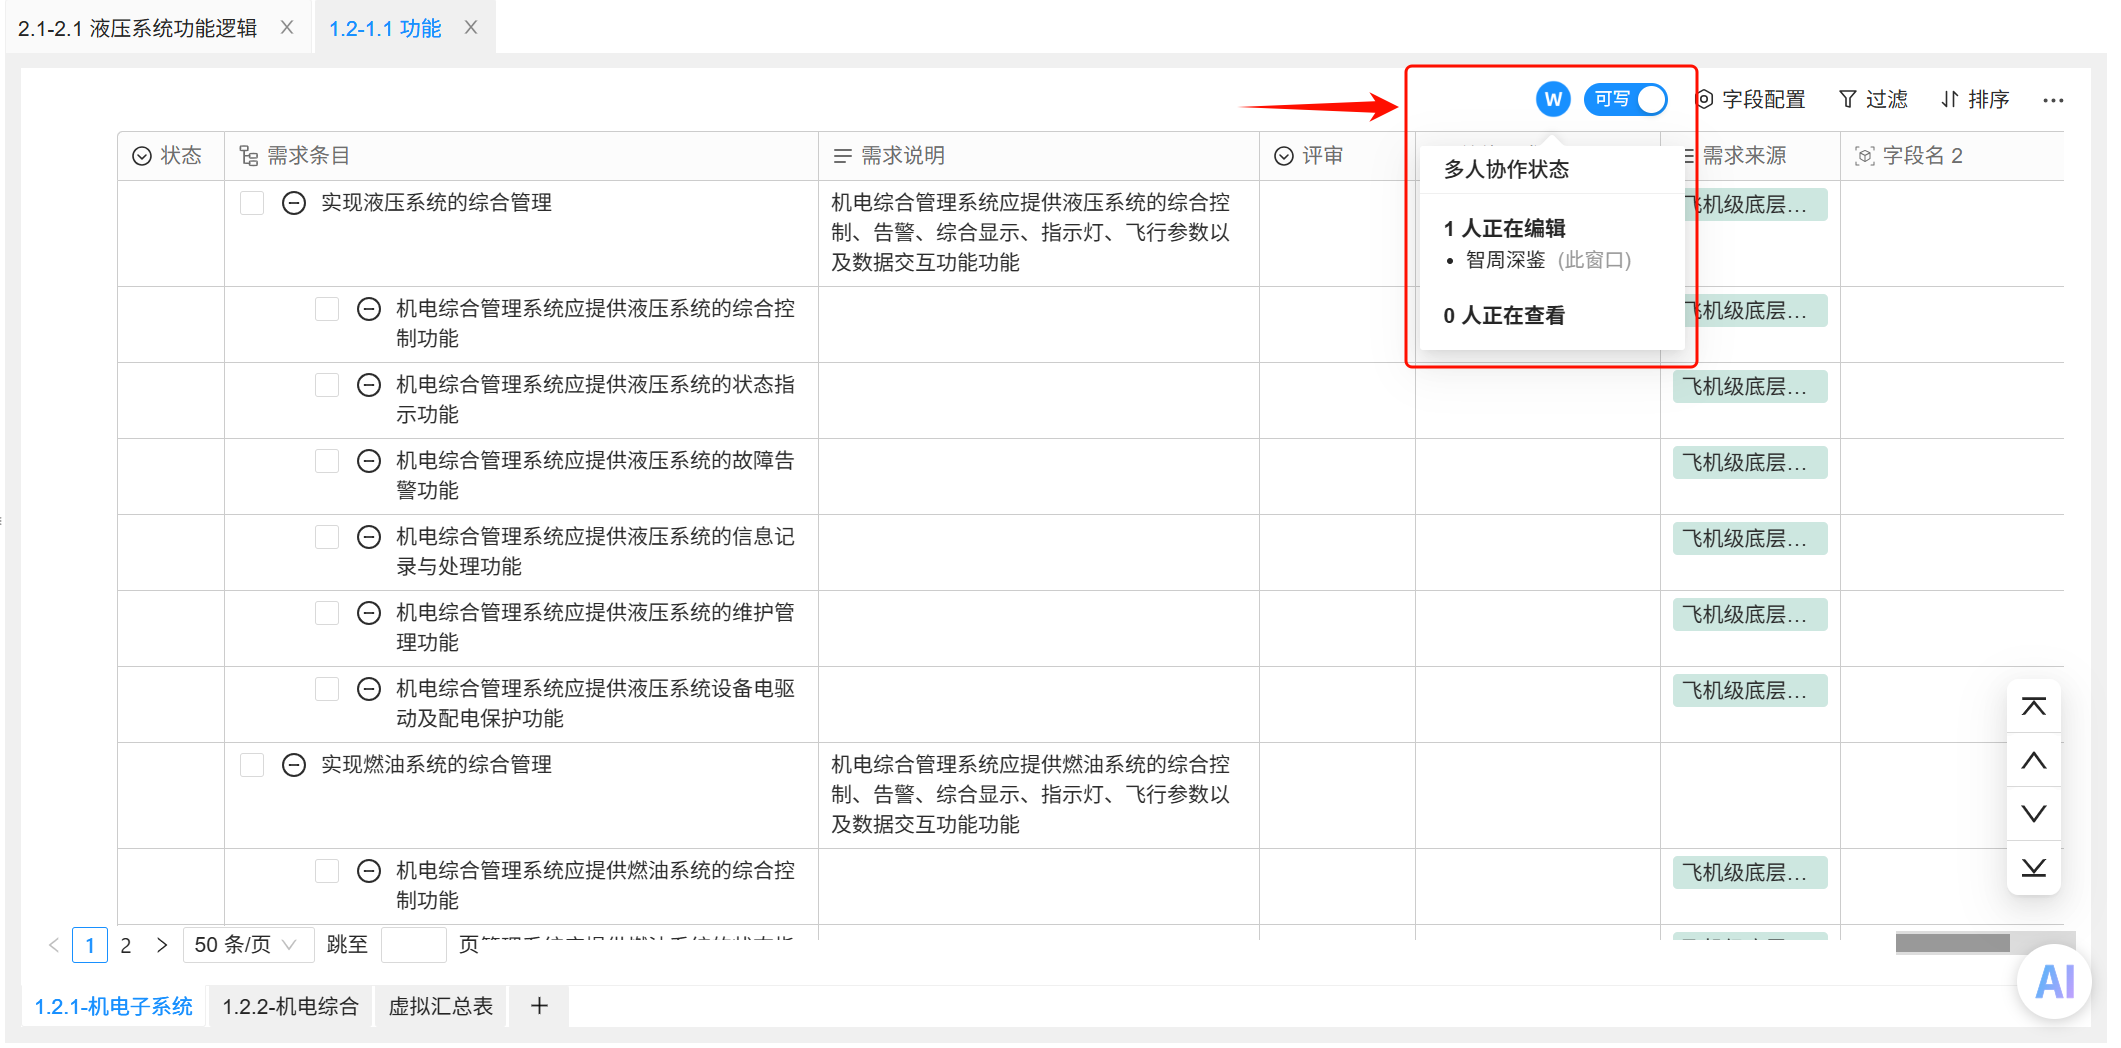Click the W user avatar icon
This screenshot has width=2121, height=1048.
click(x=1552, y=99)
